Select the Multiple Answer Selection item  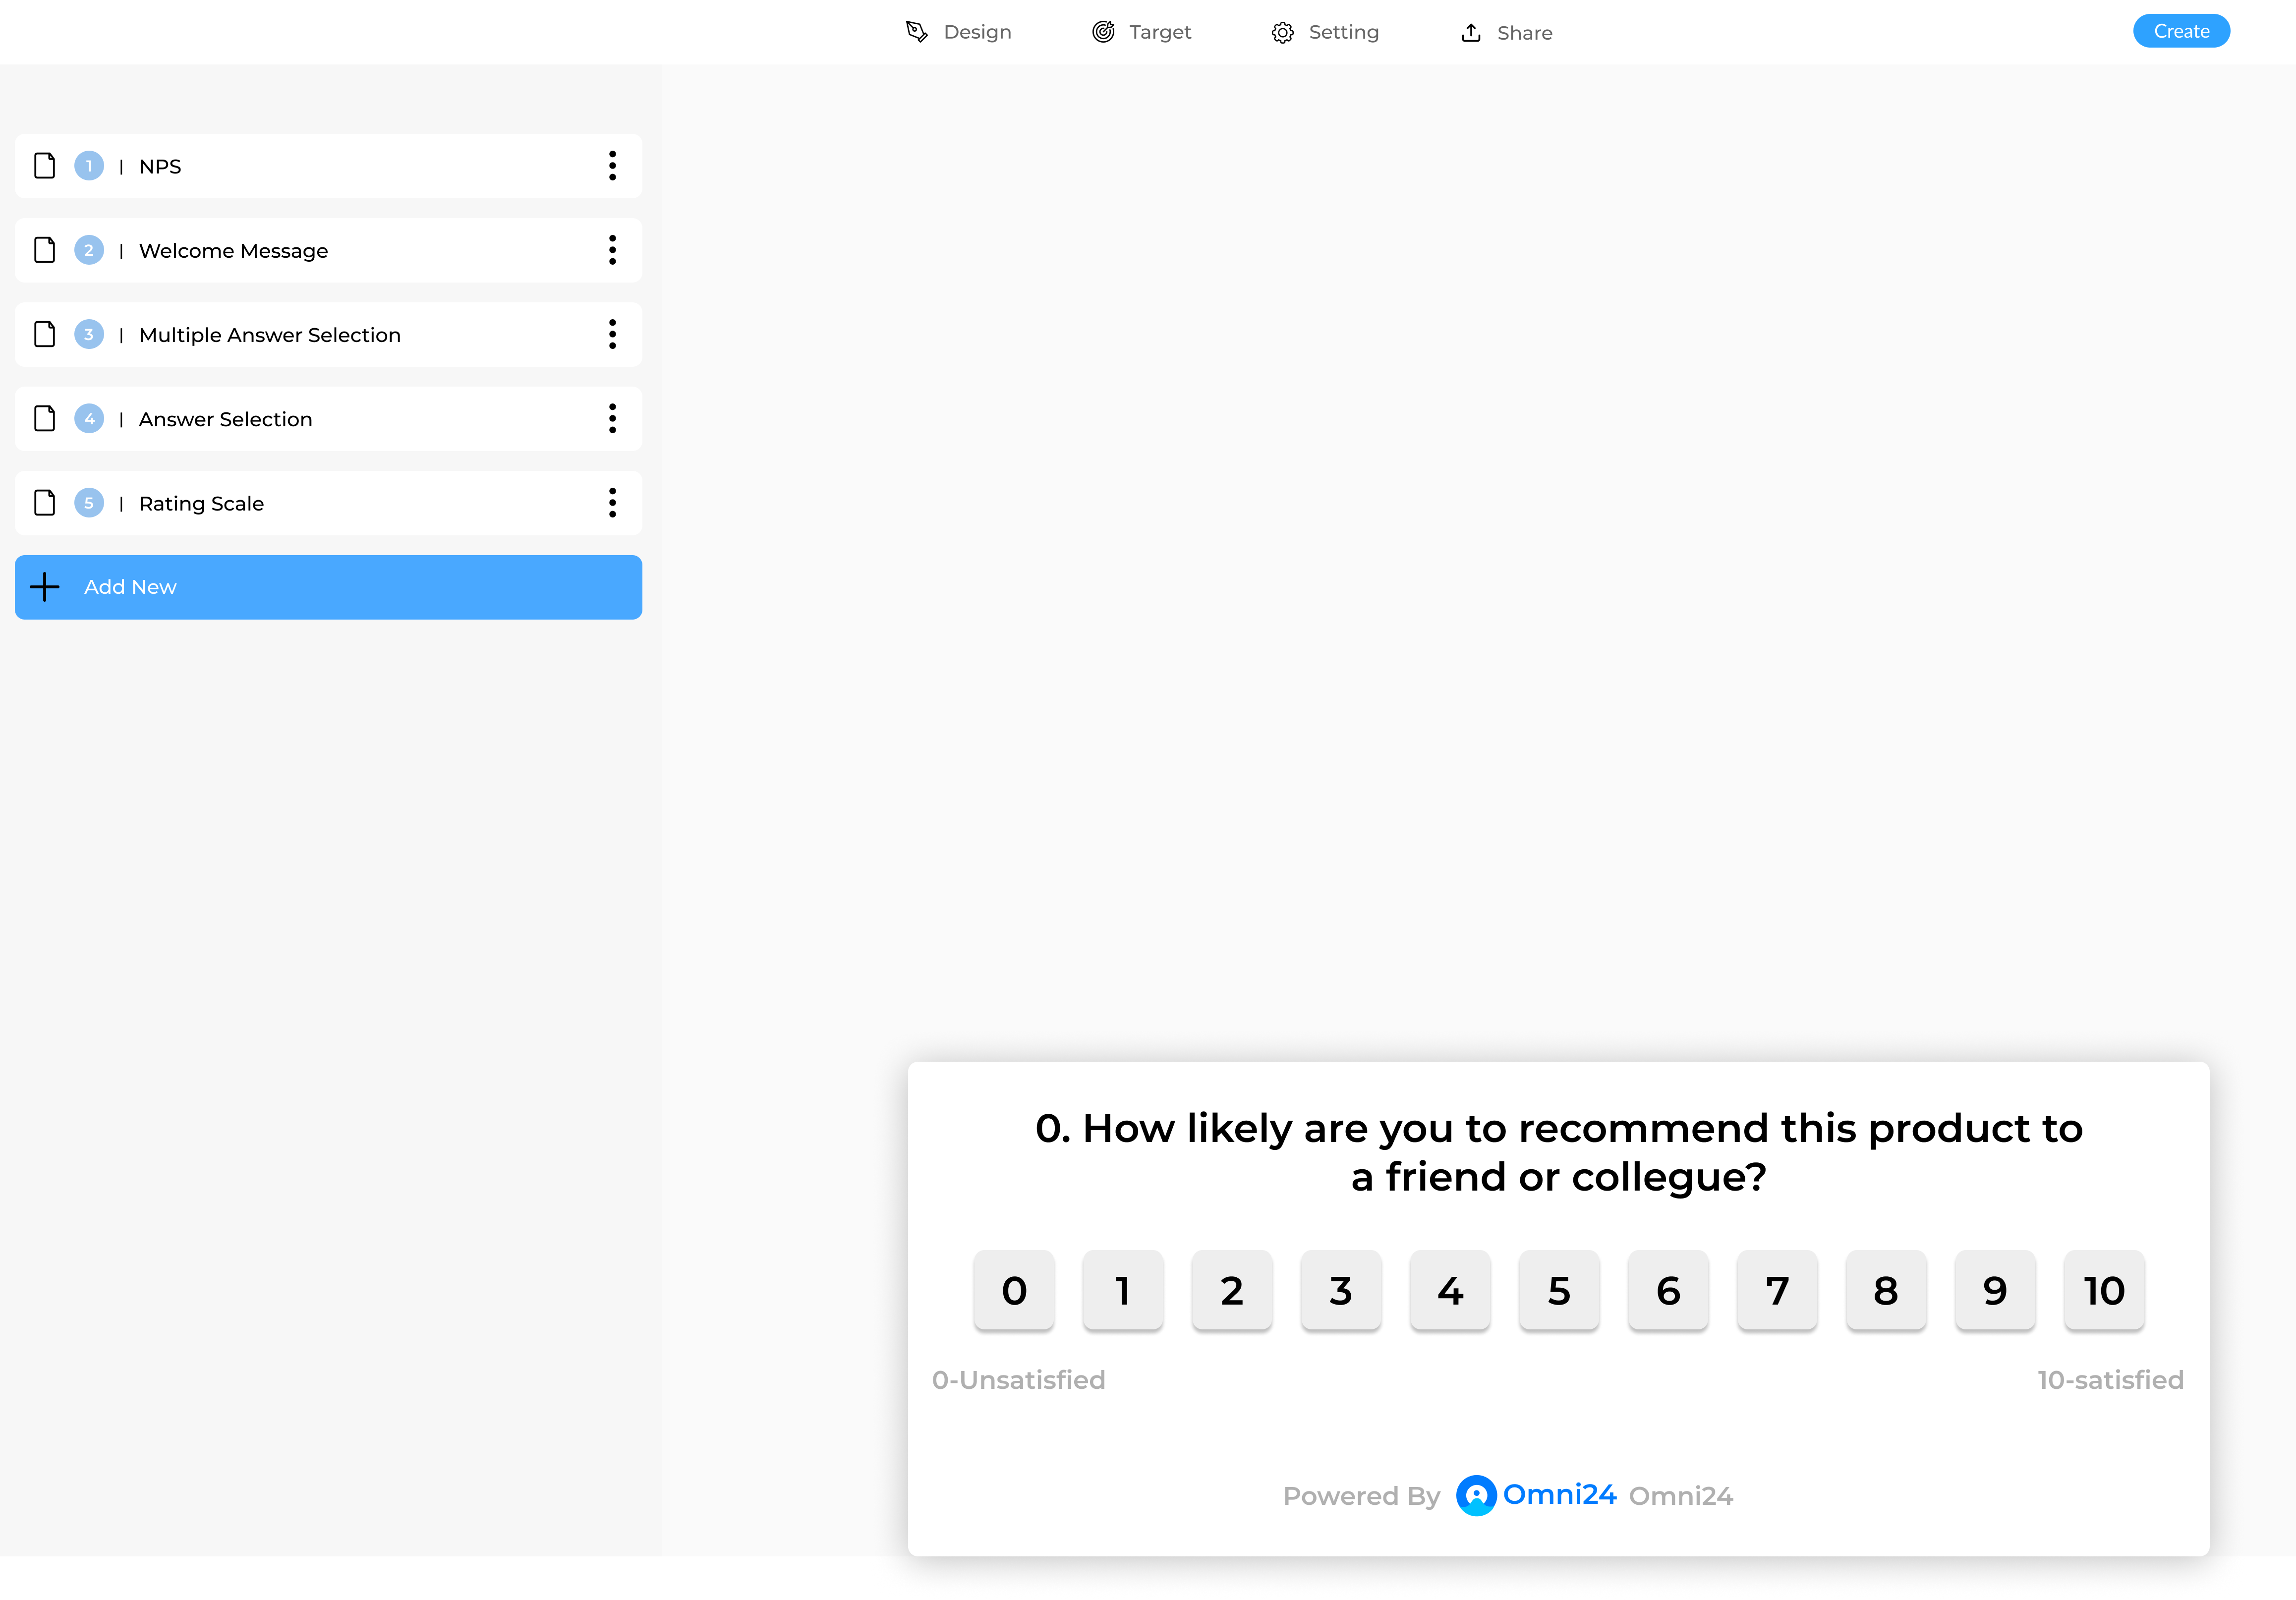click(328, 334)
